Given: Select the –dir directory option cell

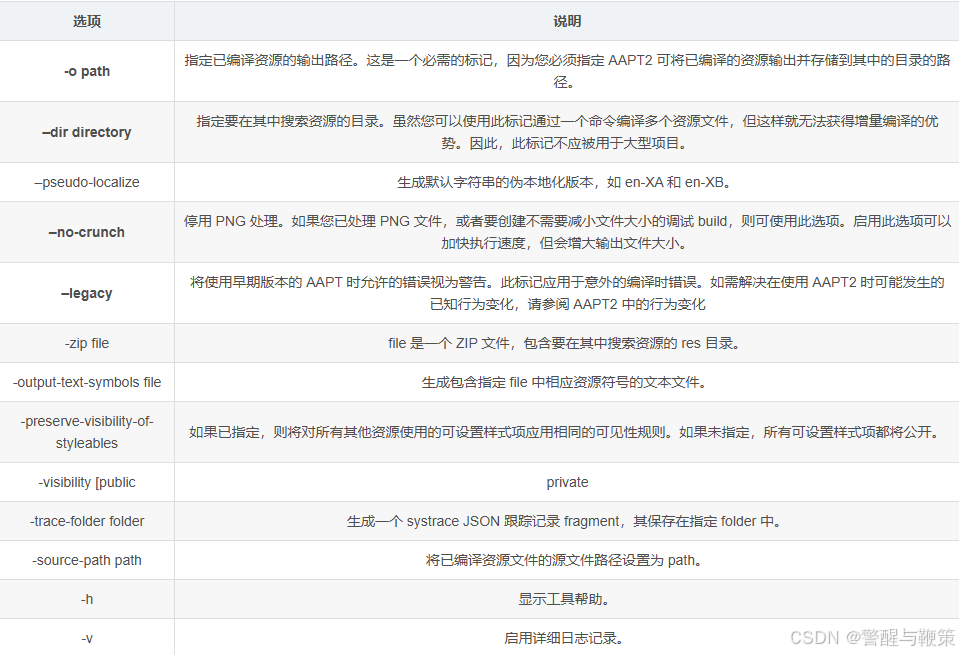Looking at the screenshot, I should coord(87,132).
